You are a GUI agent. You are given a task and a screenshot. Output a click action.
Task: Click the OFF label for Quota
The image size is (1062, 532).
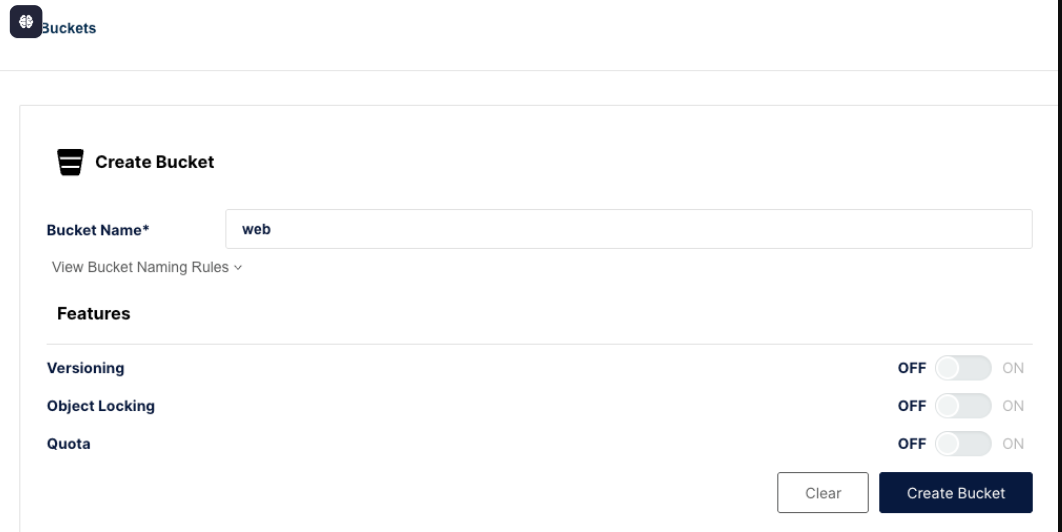point(911,444)
